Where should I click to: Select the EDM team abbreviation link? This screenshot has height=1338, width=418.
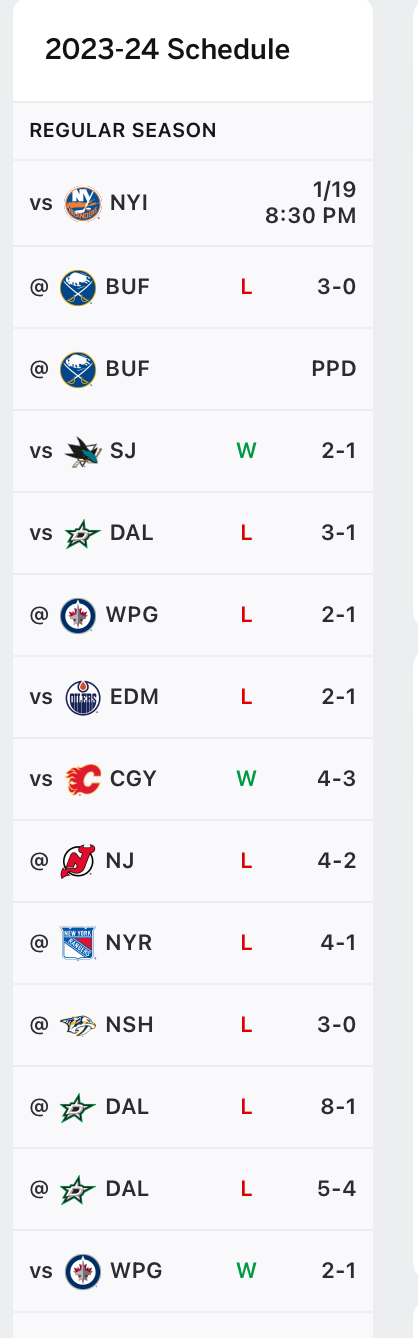[134, 696]
